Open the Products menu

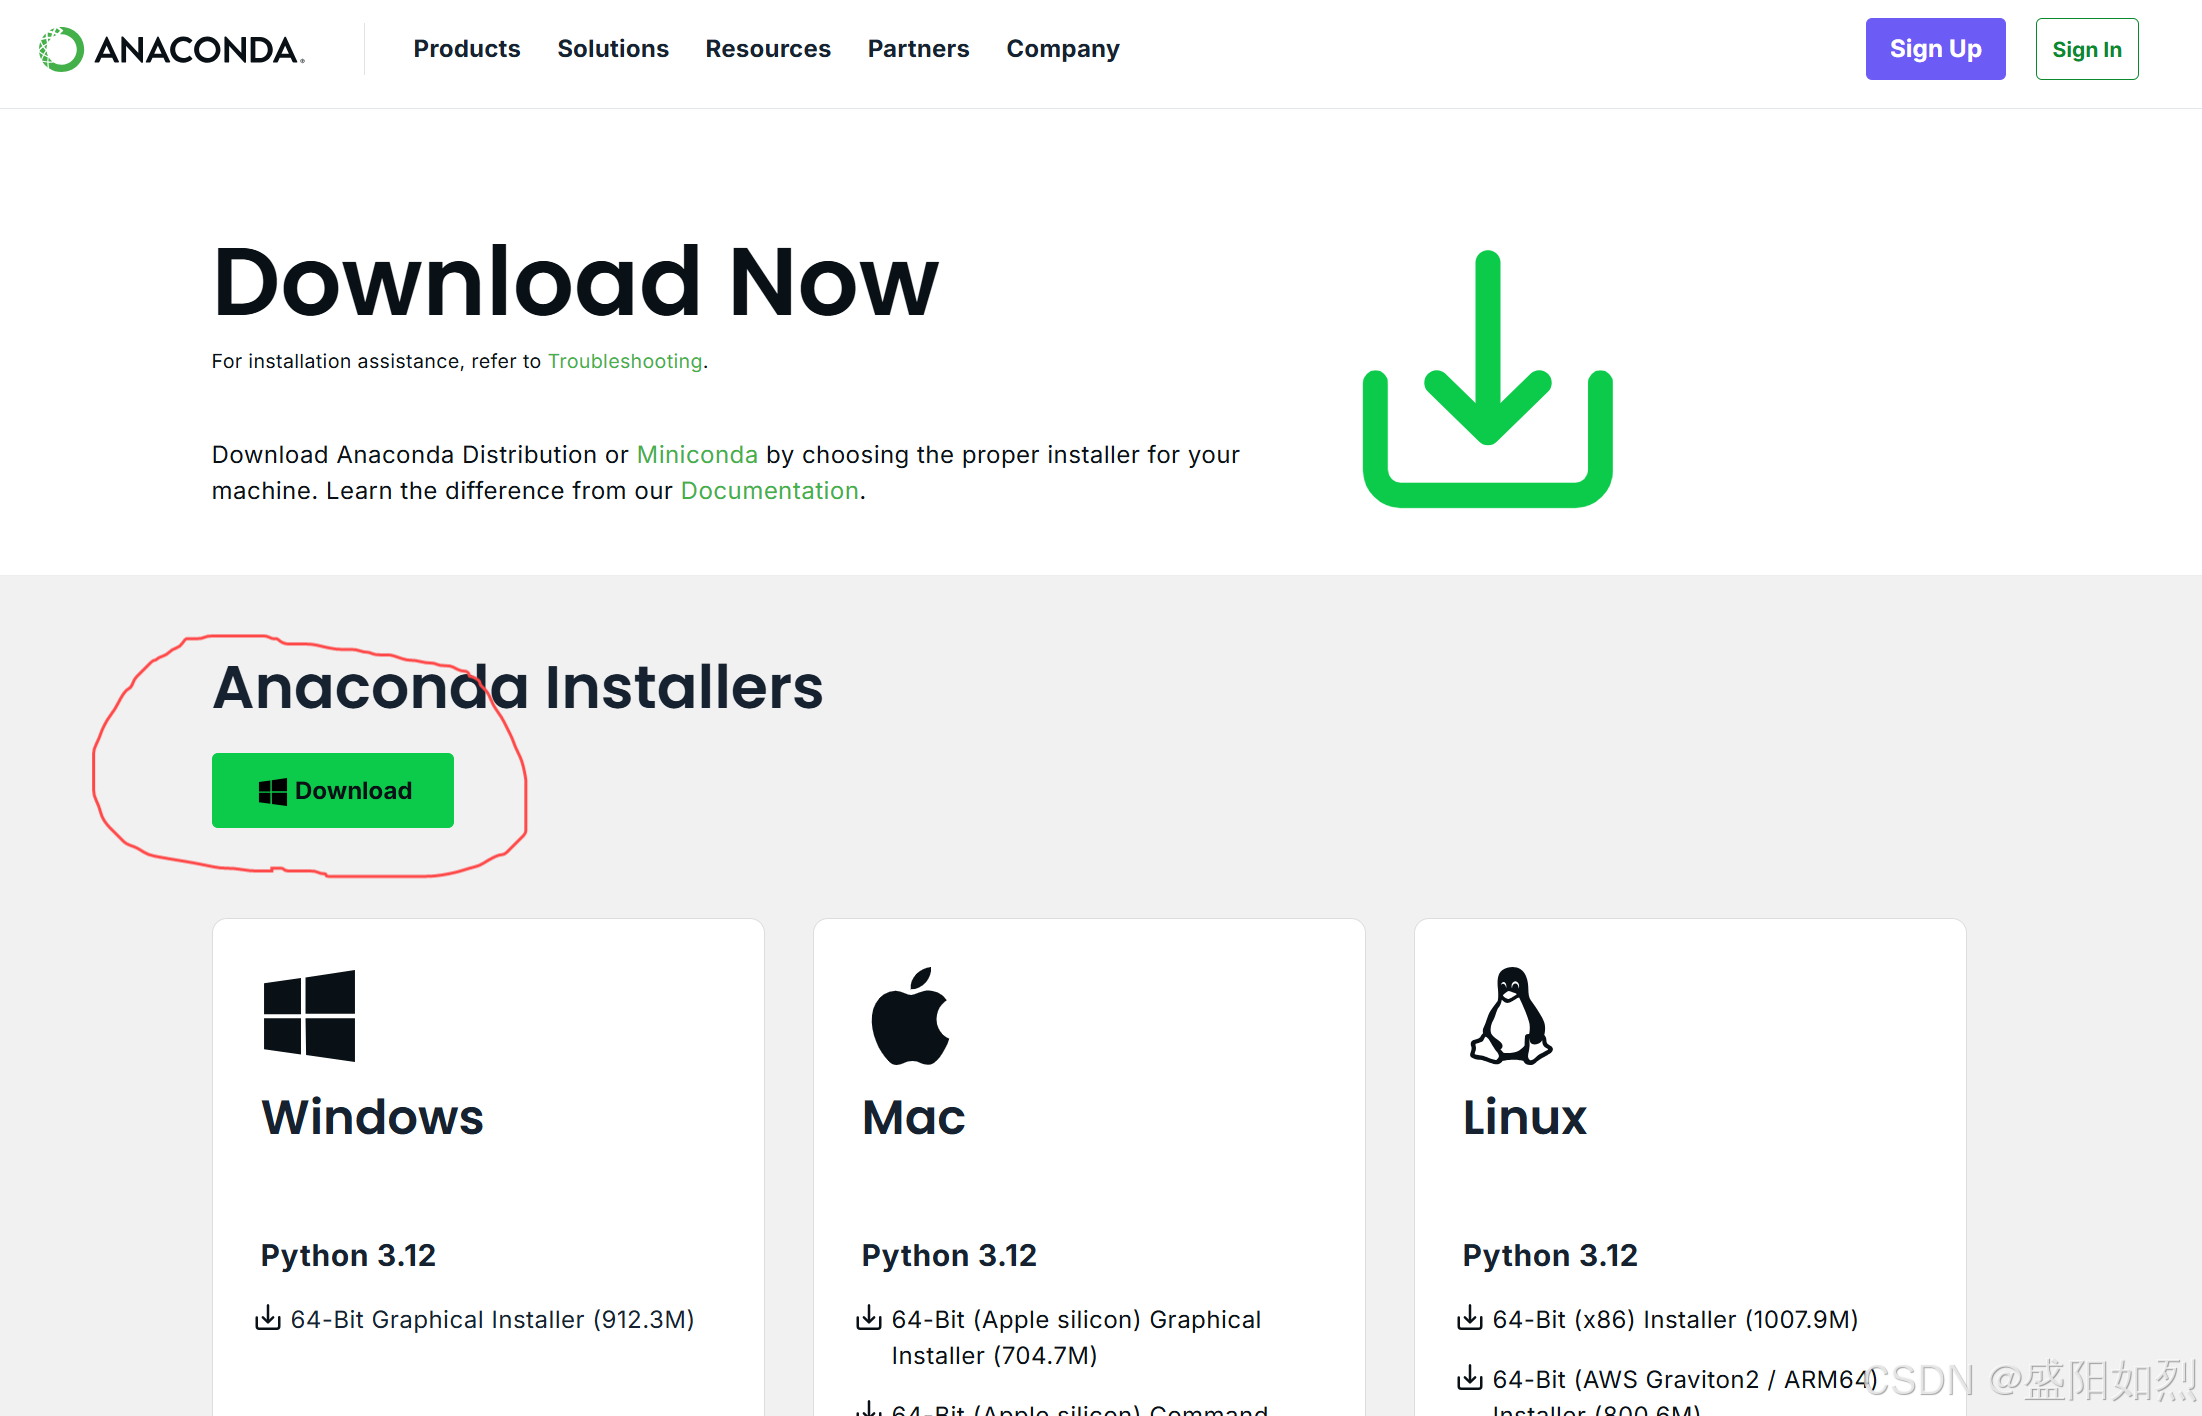tap(466, 49)
